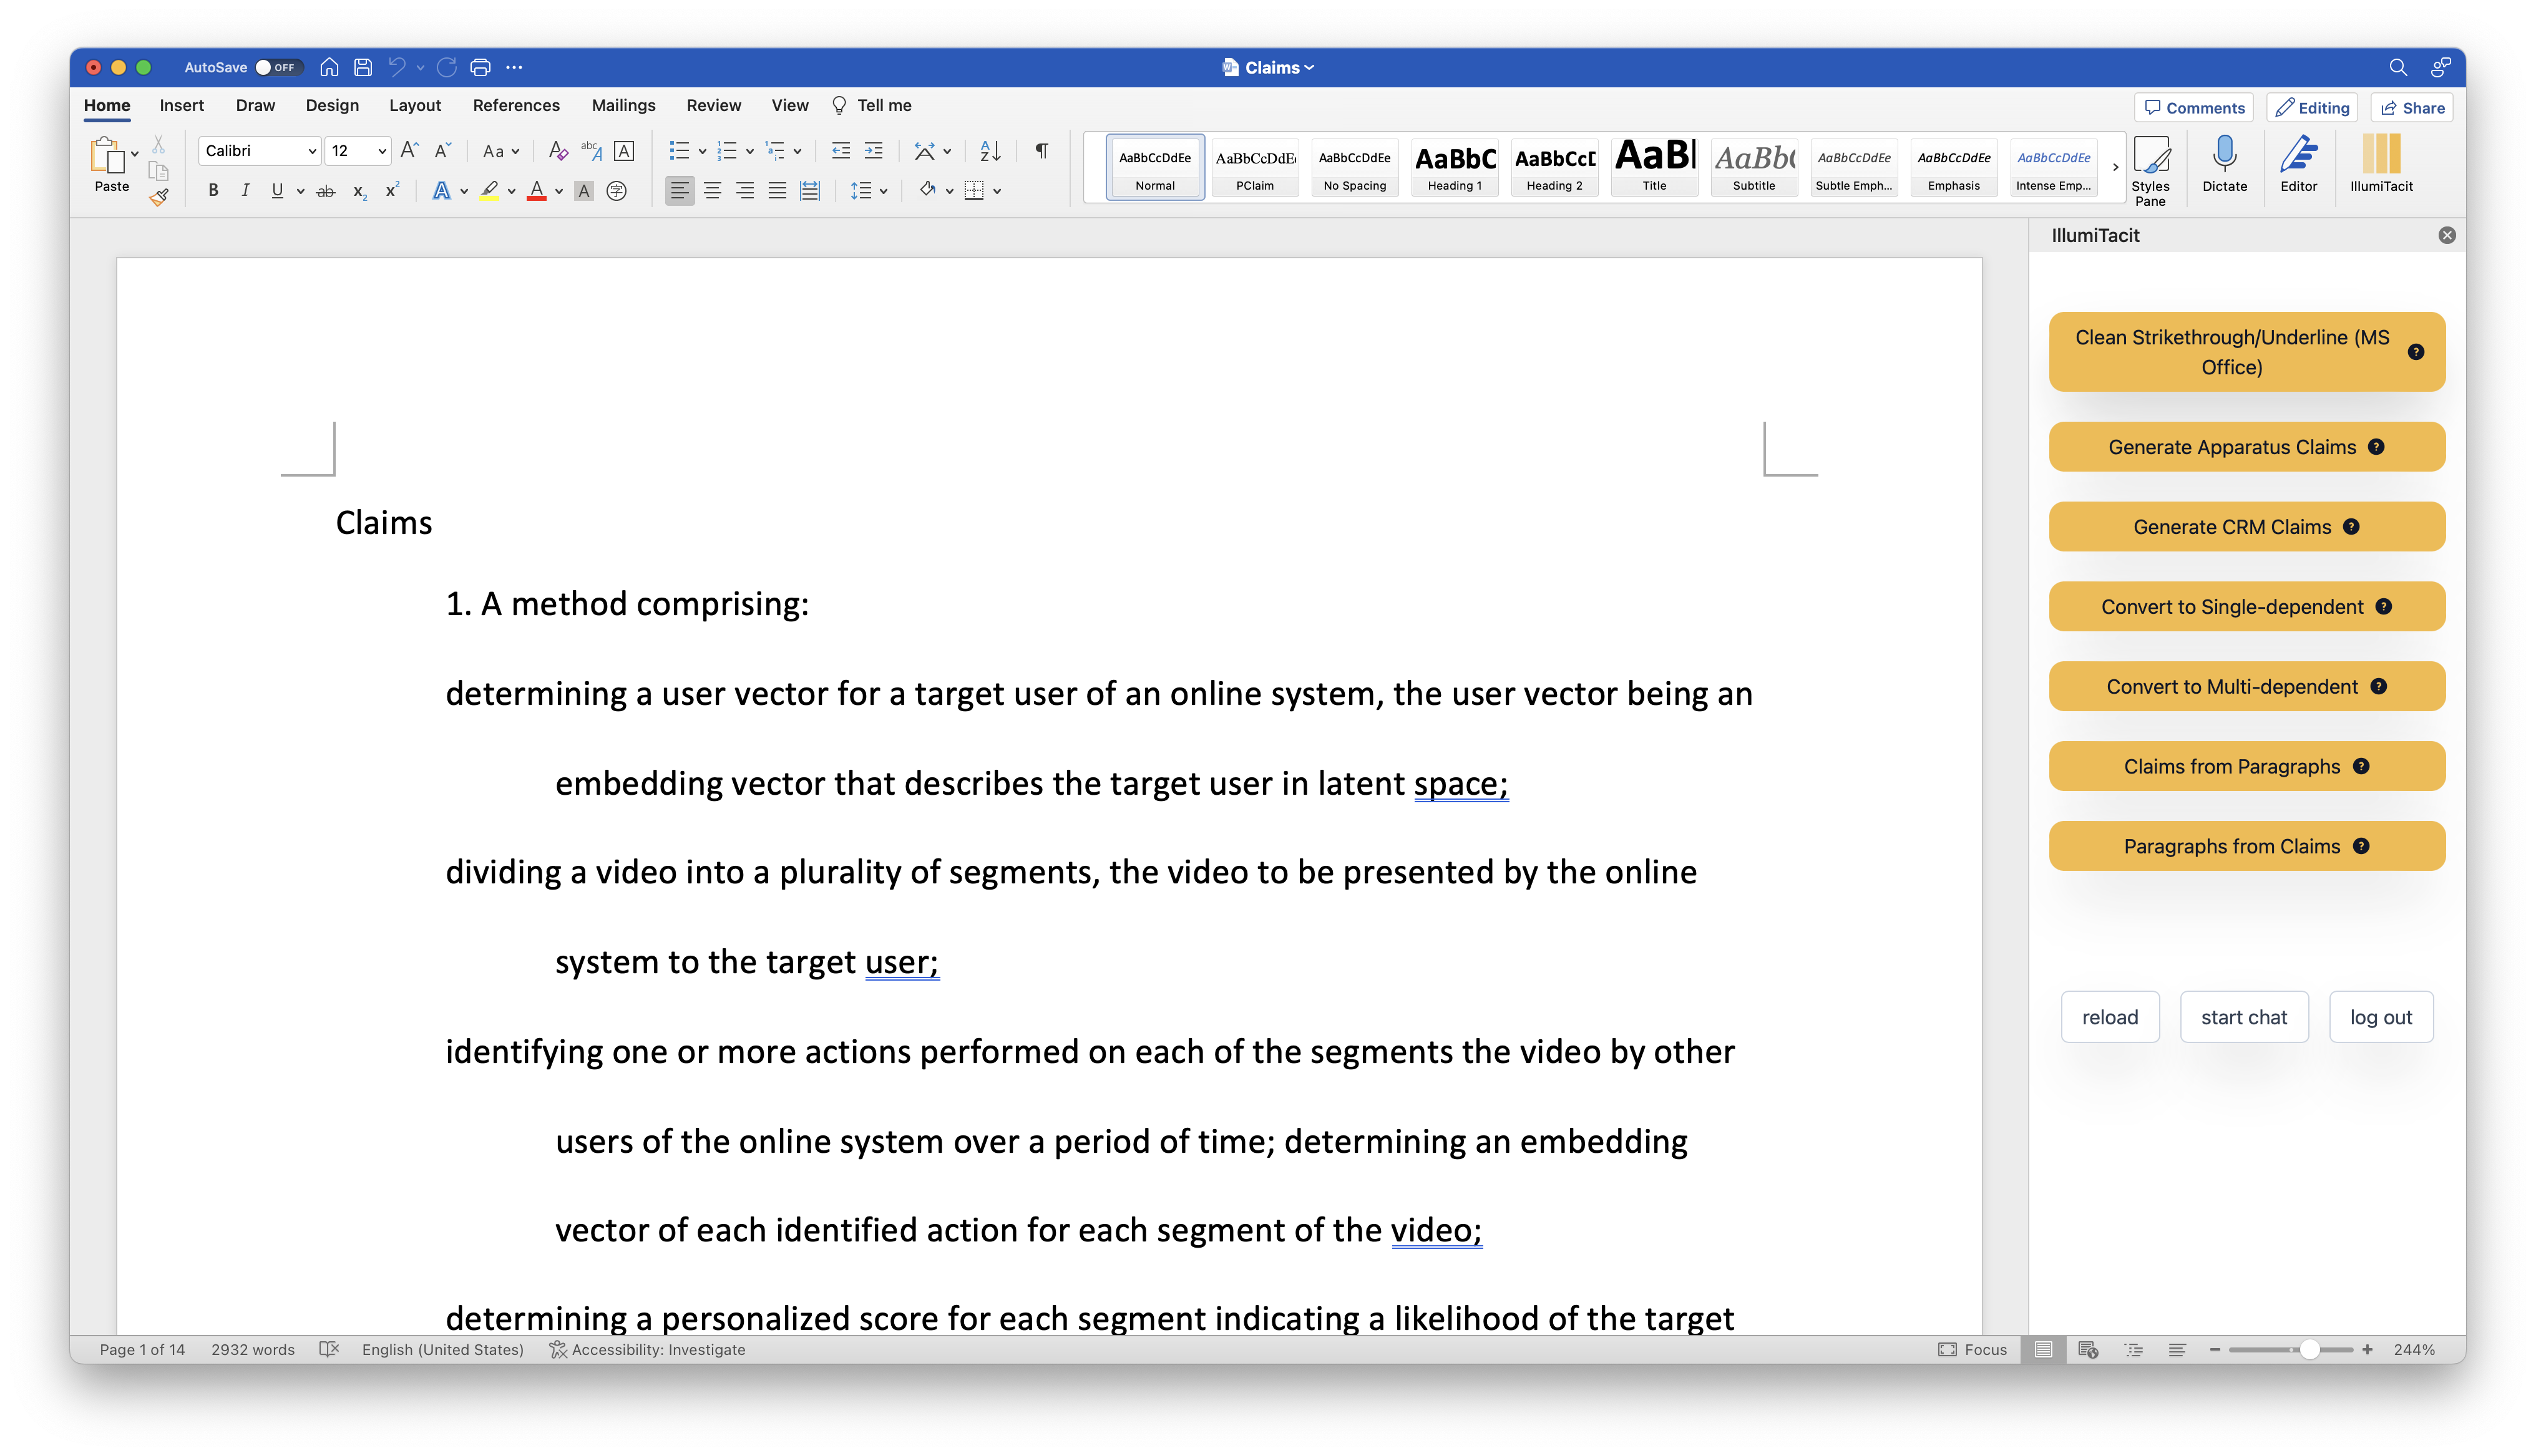Viewport: 2536px width, 1456px height.
Task: Click Generate CRM Claims button
Action: point(2231,527)
